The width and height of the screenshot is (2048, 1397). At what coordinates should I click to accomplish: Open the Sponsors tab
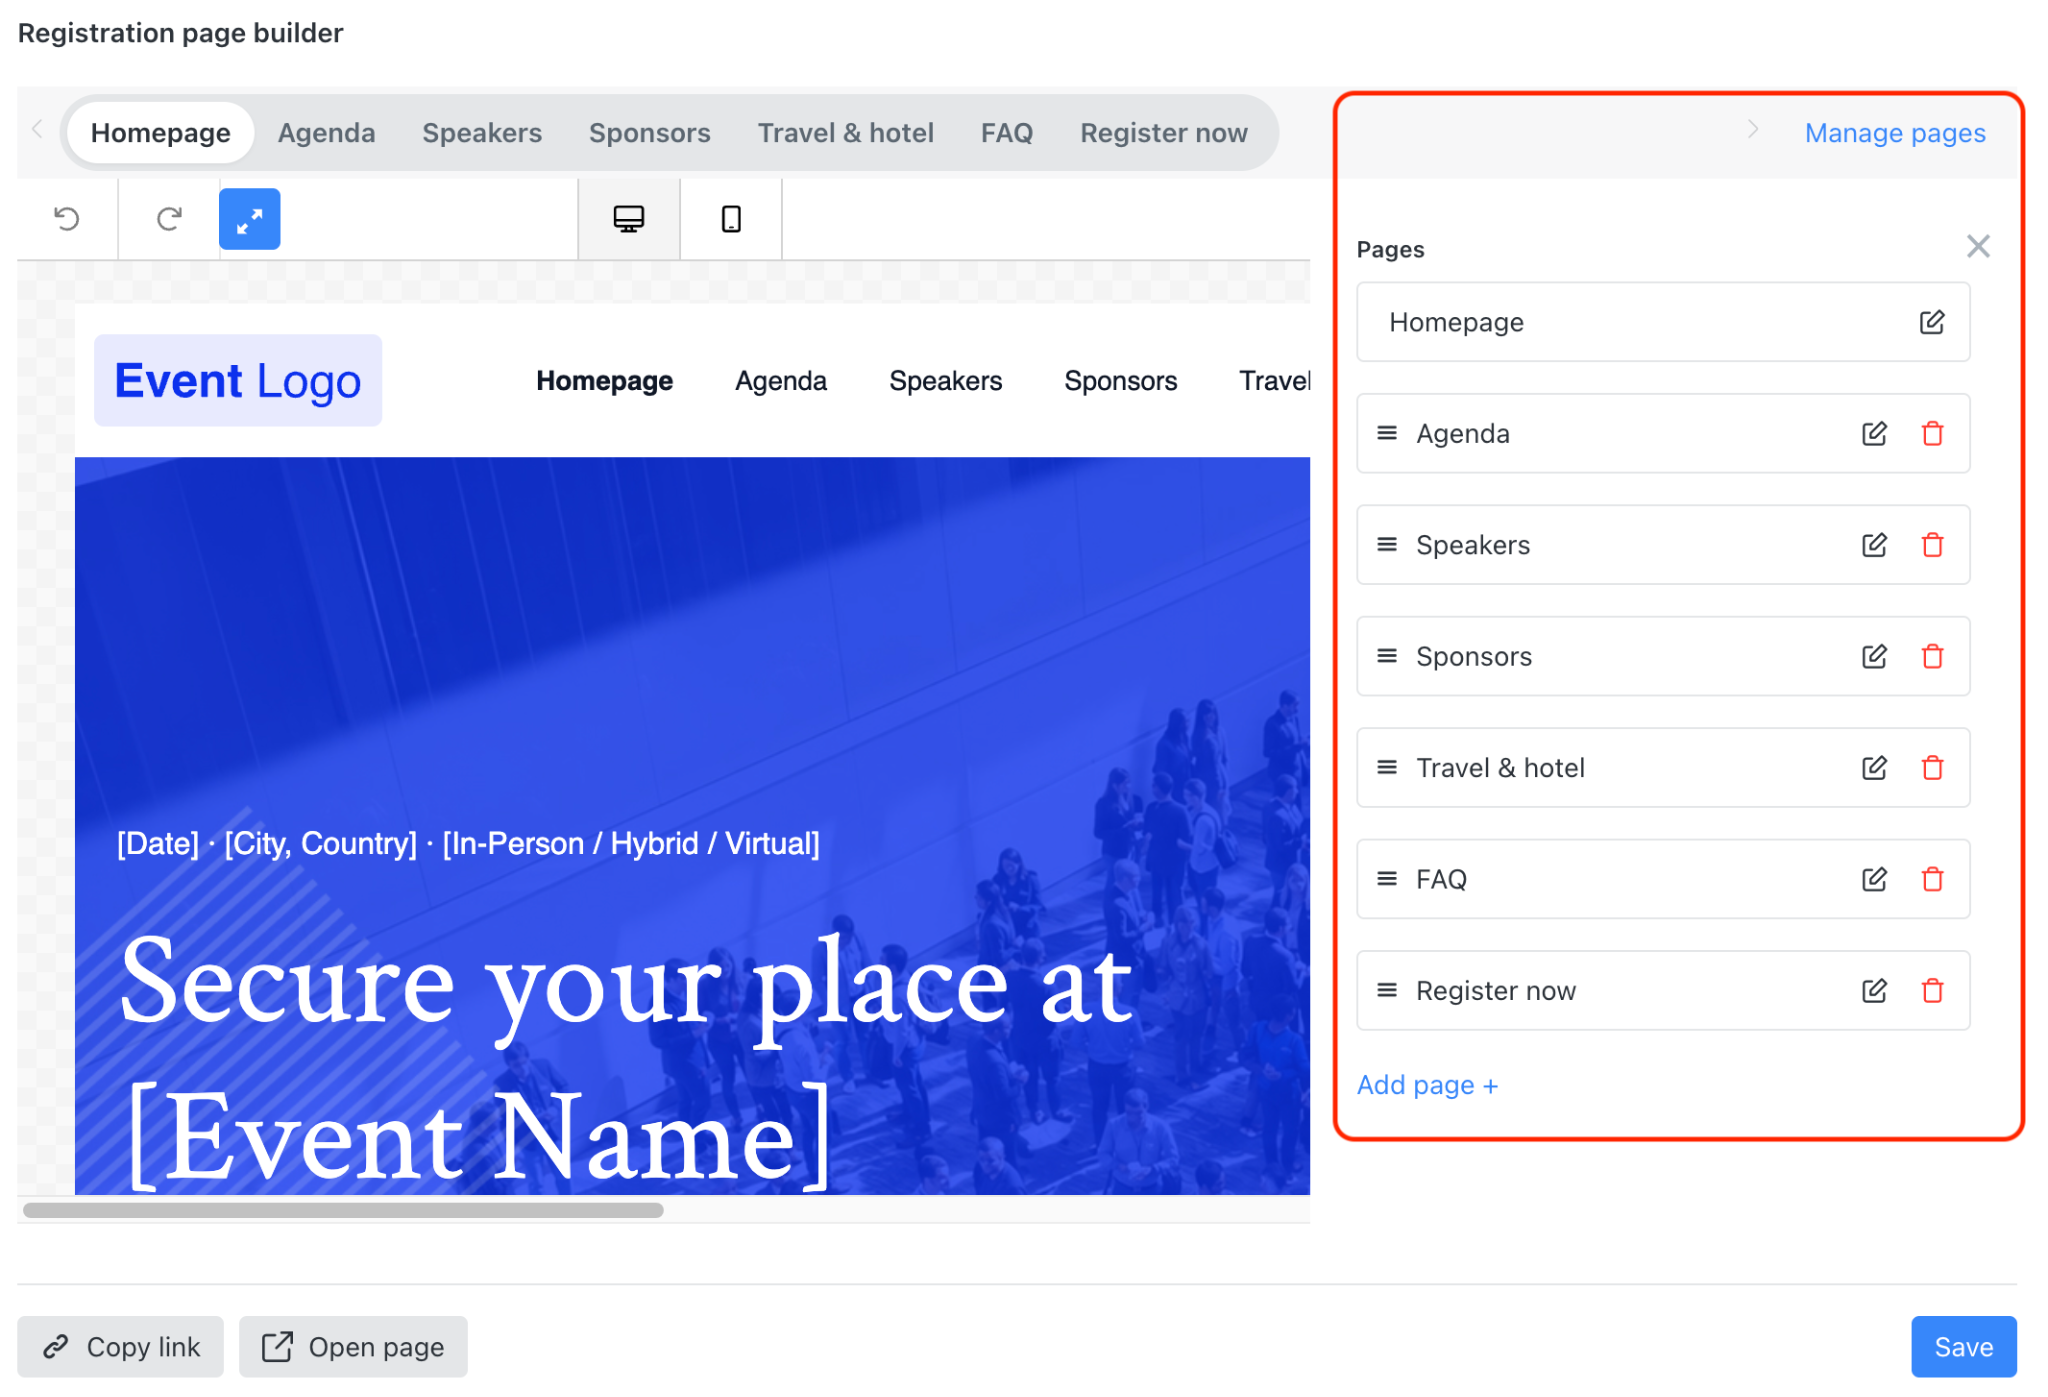click(x=649, y=133)
